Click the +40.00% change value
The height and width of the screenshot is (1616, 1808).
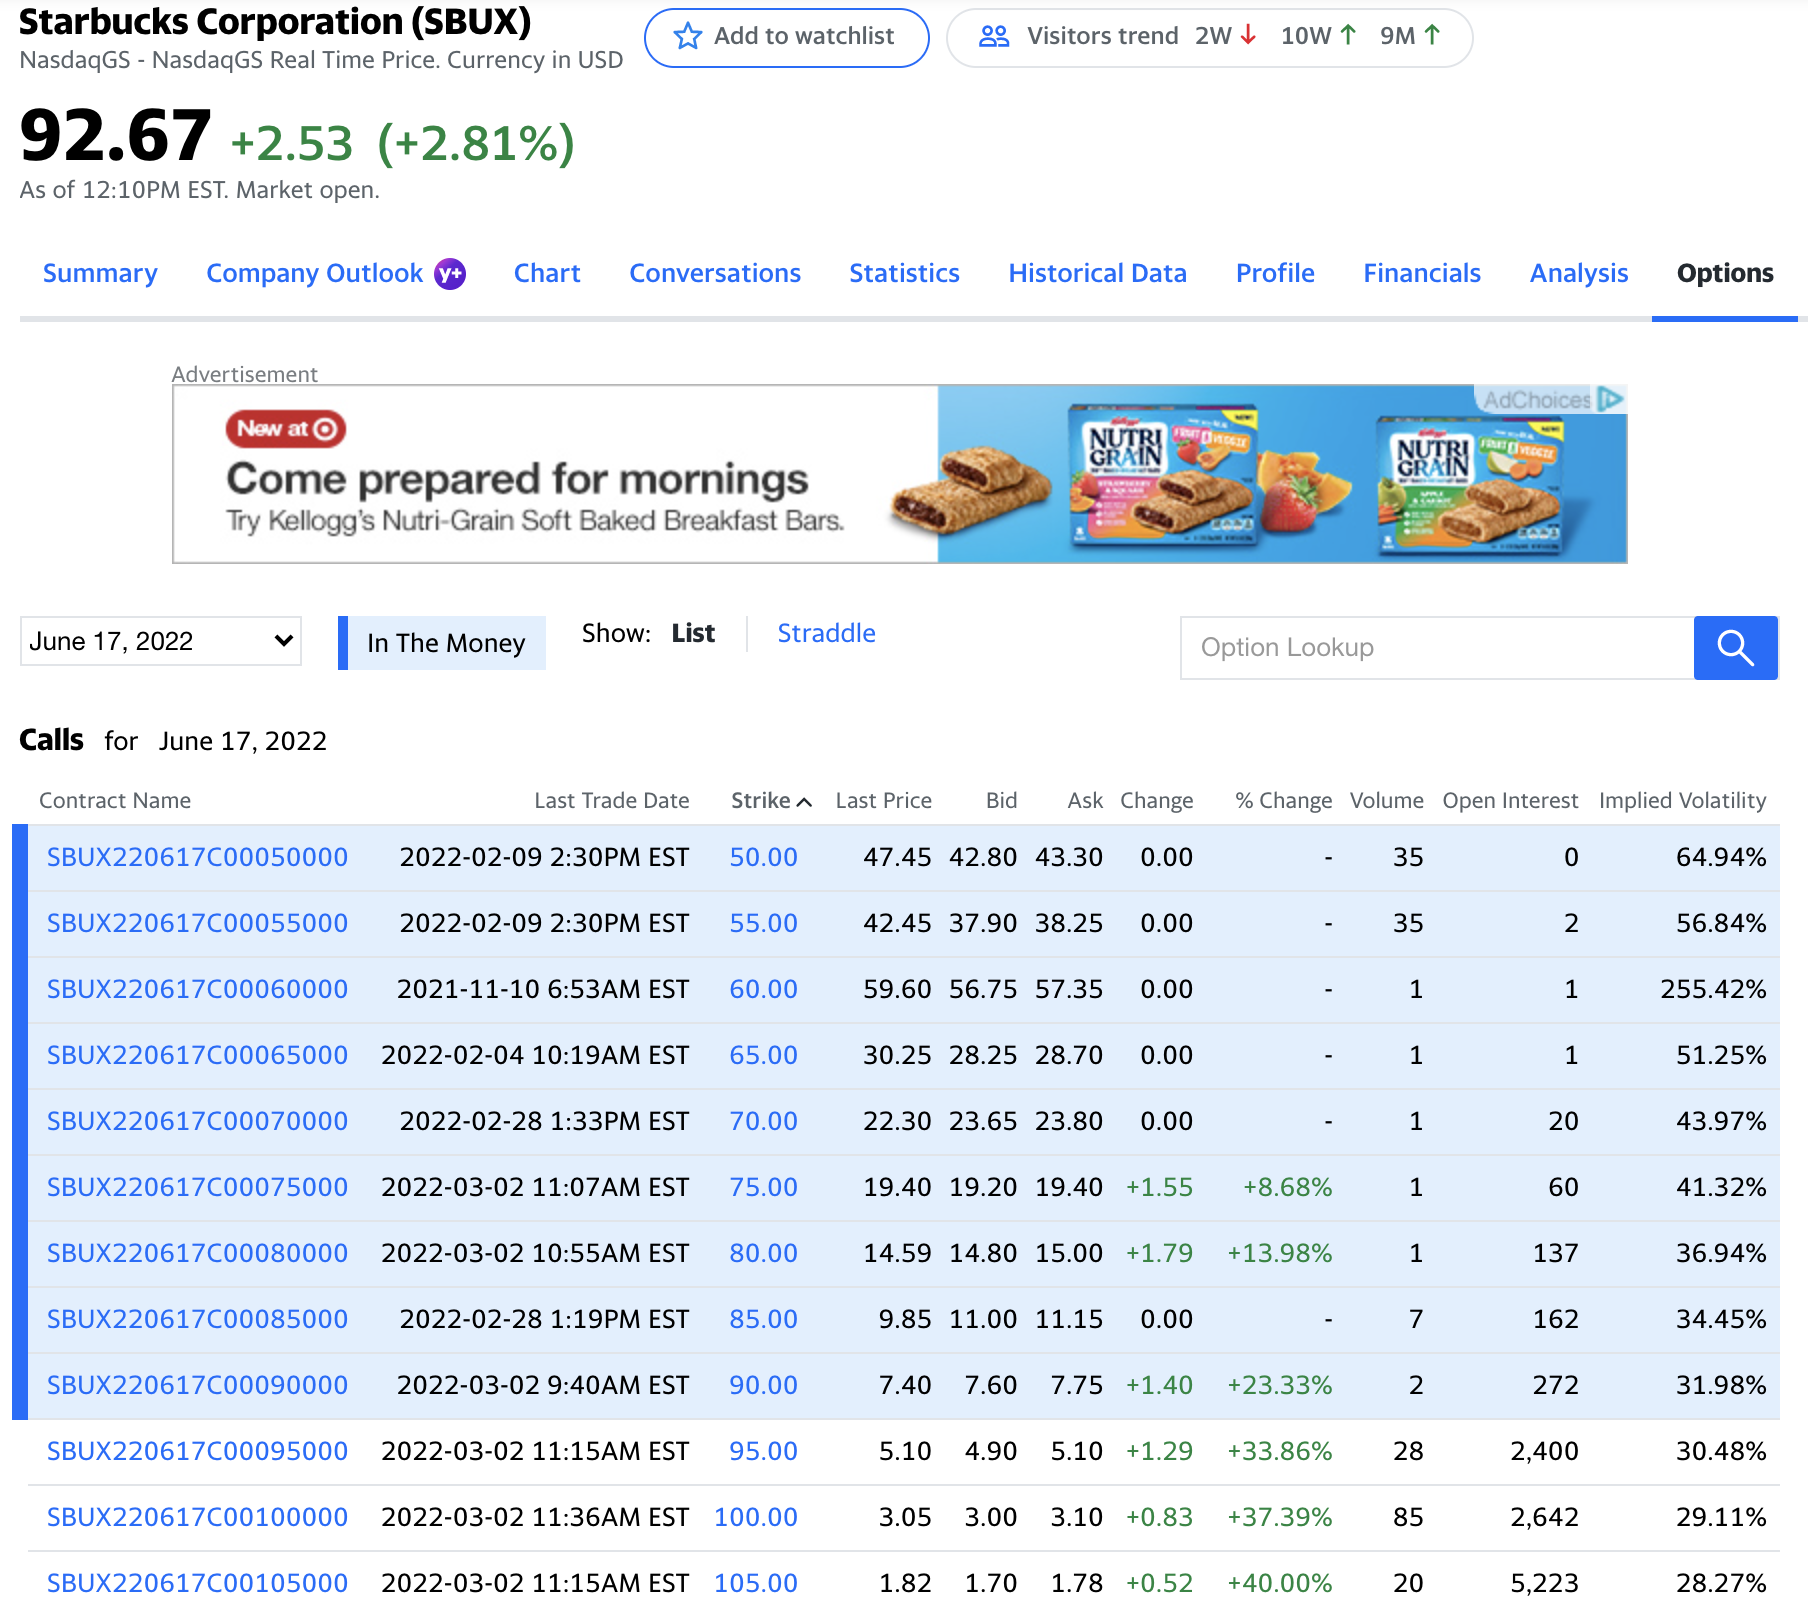1280,1583
